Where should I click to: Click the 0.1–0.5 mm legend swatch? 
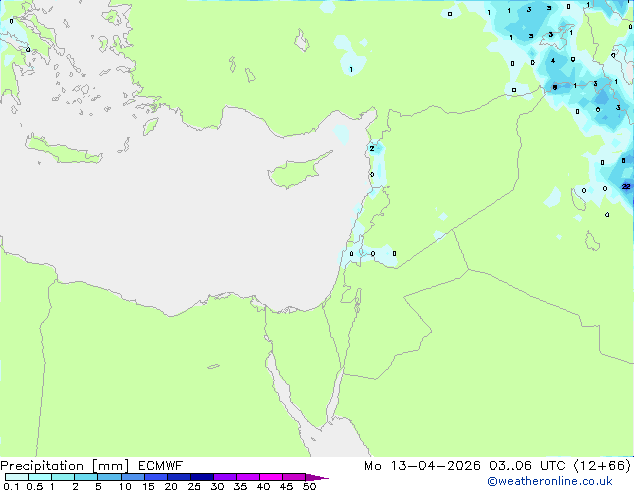(17, 477)
